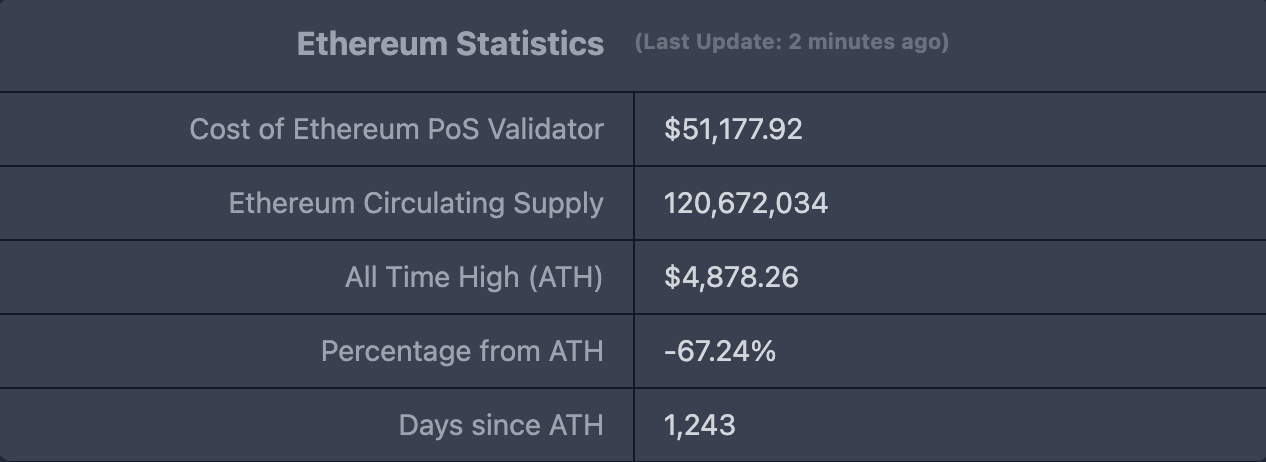The image size is (1266, 462).
Task: Click the $51,177.92 validator cost value
Action: (733, 129)
